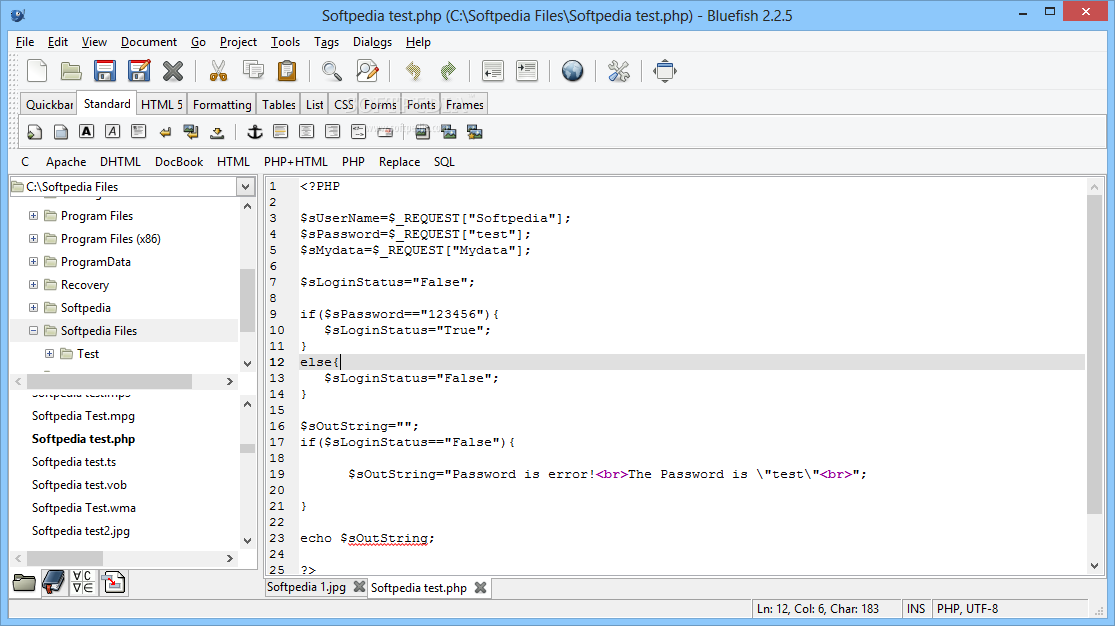1115x626 pixels.
Task: Switch to the Formatting toolbar tab
Action: click(x=222, y=105)
